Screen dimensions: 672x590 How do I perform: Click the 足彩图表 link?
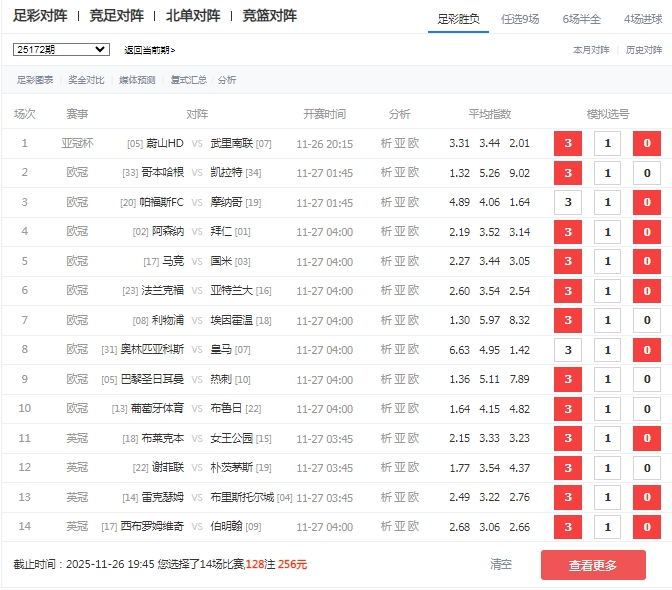point(35,80)
